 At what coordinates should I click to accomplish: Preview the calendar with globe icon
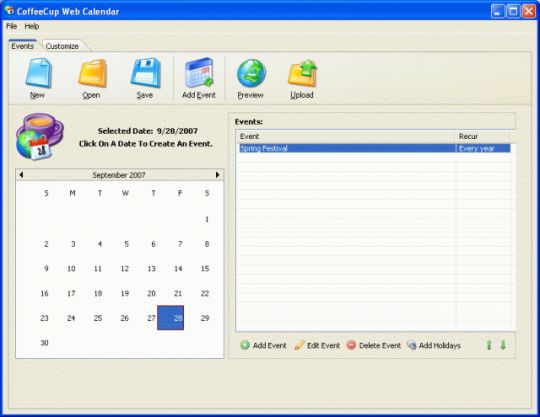coord(251,73)
